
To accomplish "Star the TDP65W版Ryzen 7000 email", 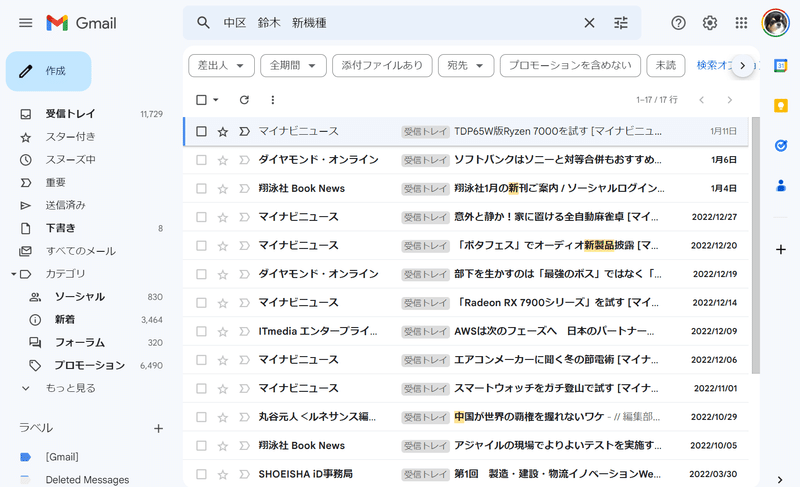I will pyautogui.click(x=222, y=132).
